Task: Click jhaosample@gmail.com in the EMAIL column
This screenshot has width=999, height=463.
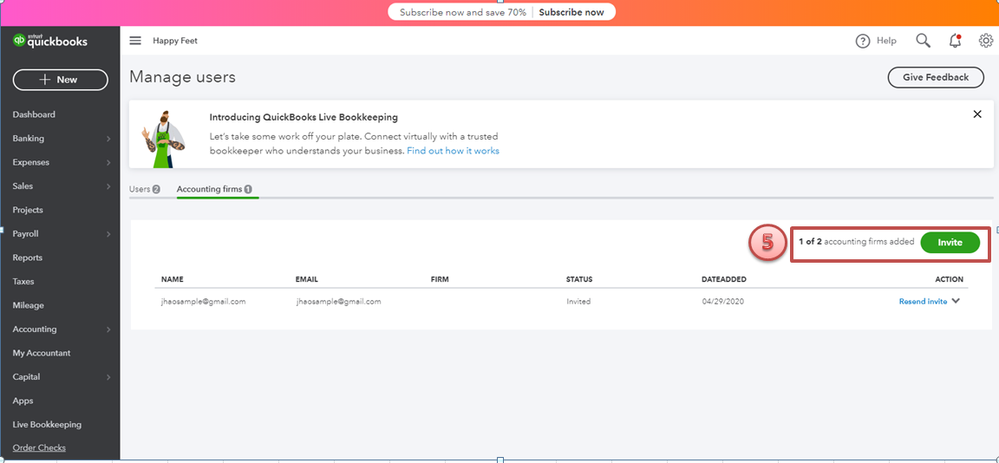Action: (x=338, y=301)
